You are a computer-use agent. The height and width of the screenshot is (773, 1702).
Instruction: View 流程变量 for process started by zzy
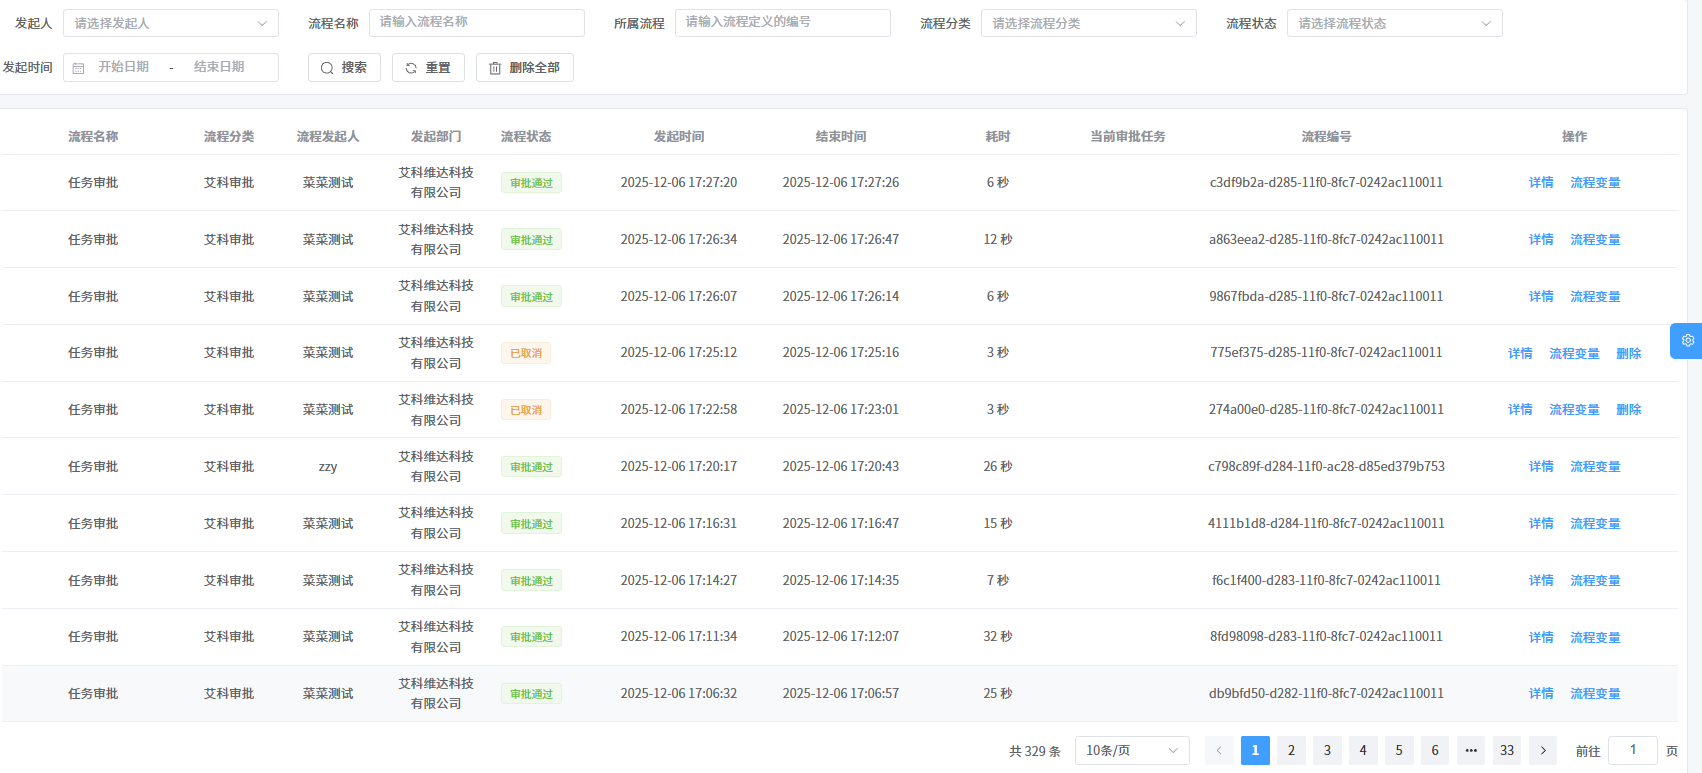point(1595,467)
